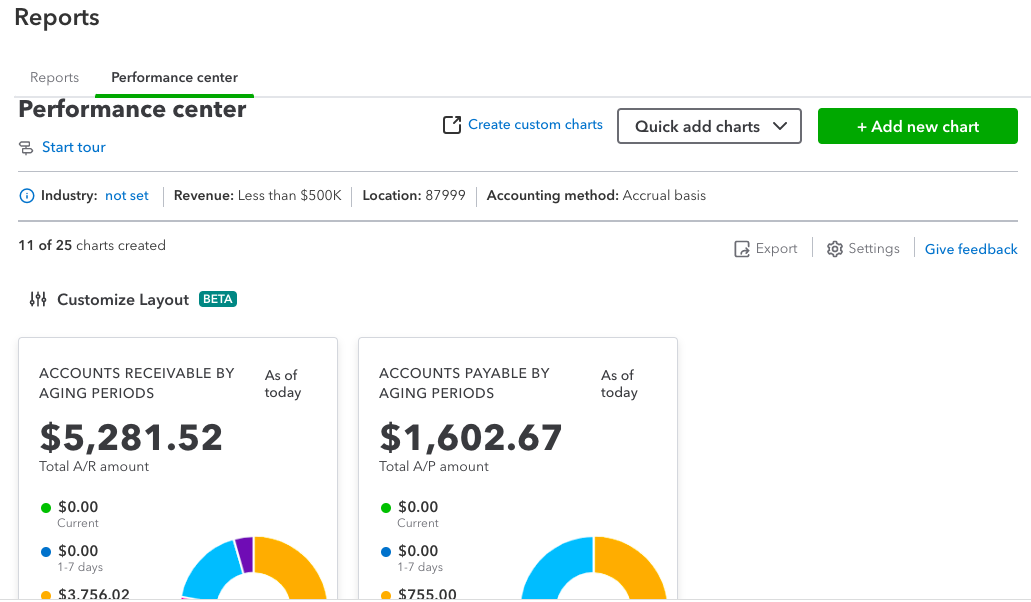Set industry via the not set link
The height and width of the screenshot is (602, 1031).
point(127,196)
